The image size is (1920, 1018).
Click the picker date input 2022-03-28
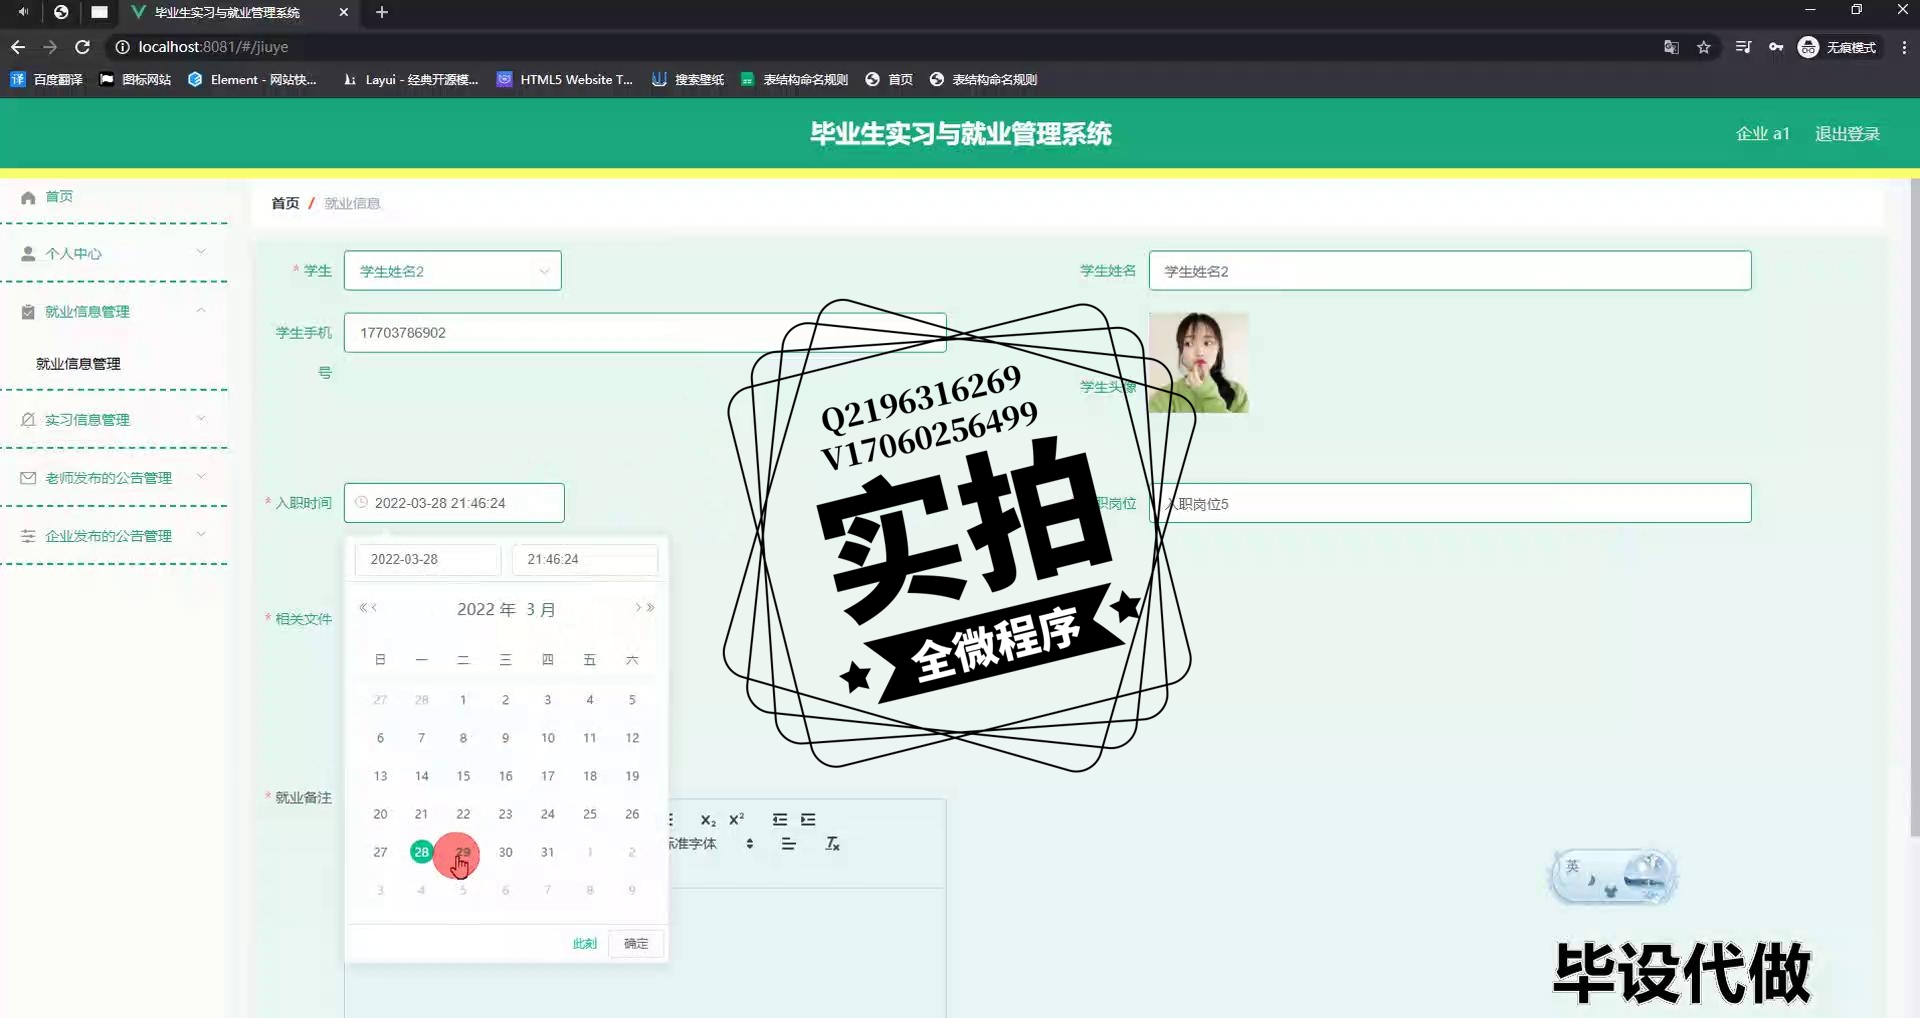point(427,559)
